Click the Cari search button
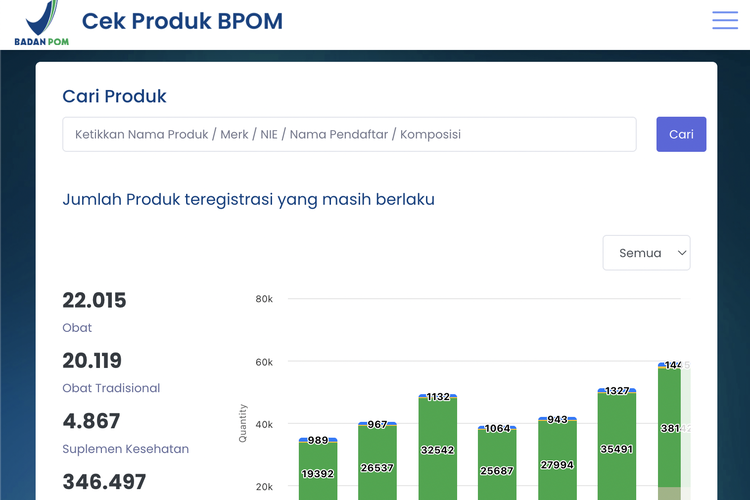 tap(681, 134)
